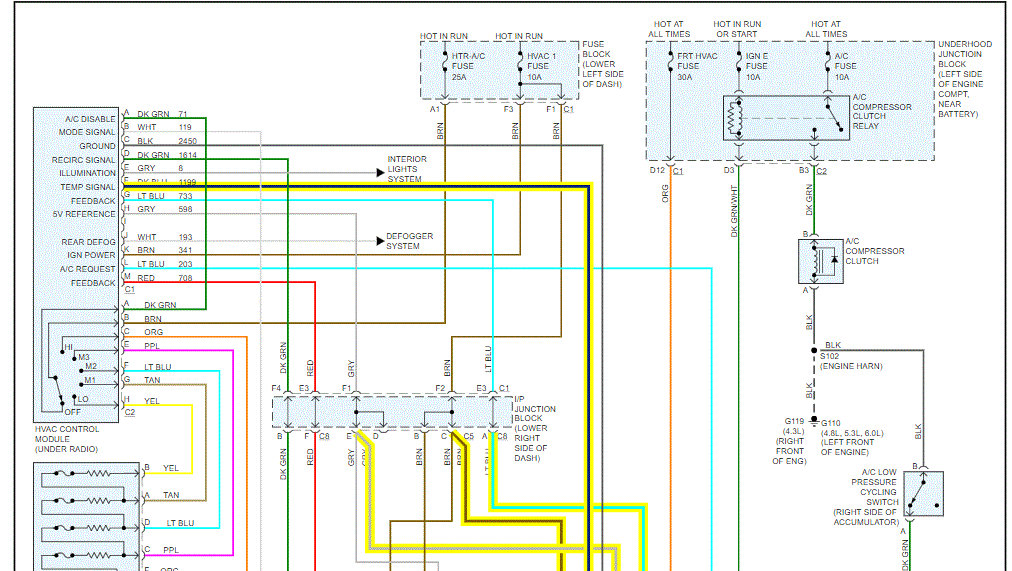1012x571 pixels.
Task: Click the "S102 (ENGINE HARN)" splice label
Action: coord(851,361)
